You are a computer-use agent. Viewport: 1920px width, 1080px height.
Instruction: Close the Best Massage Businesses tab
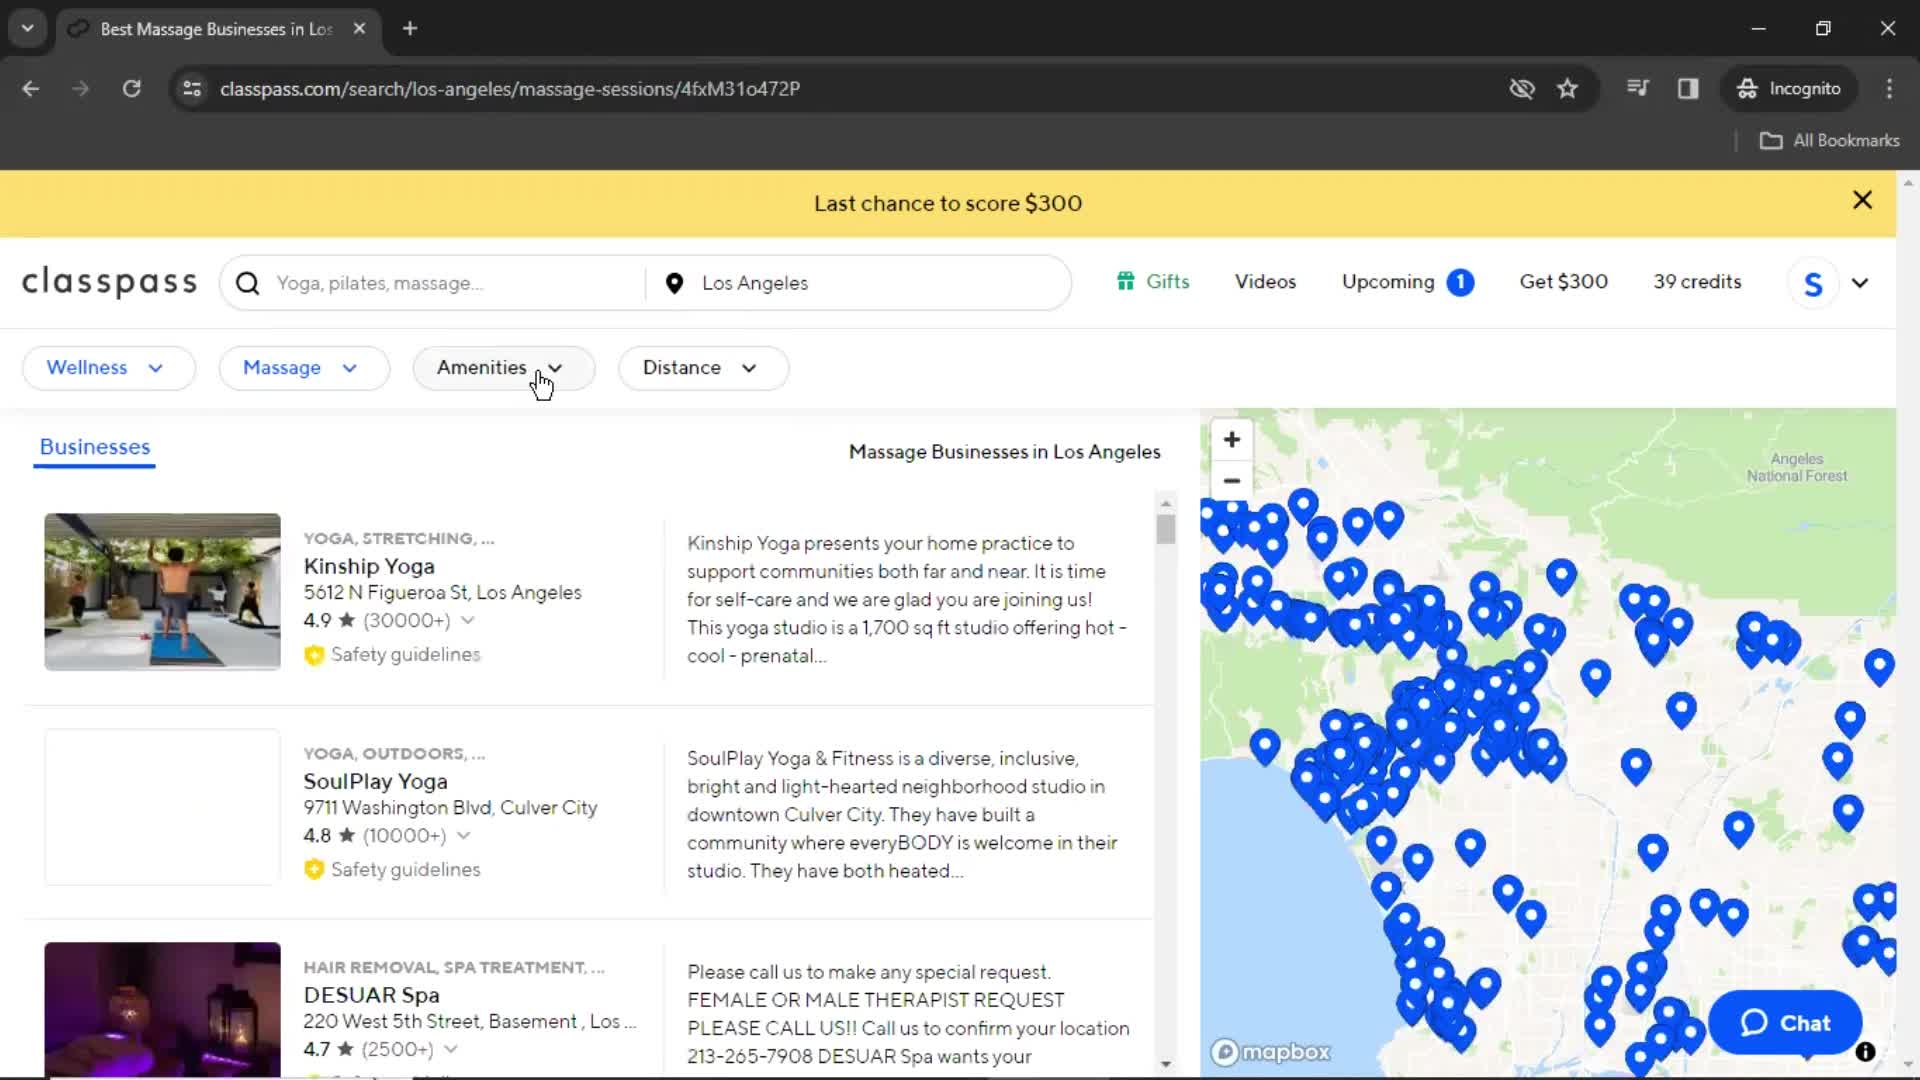point(359,29)
